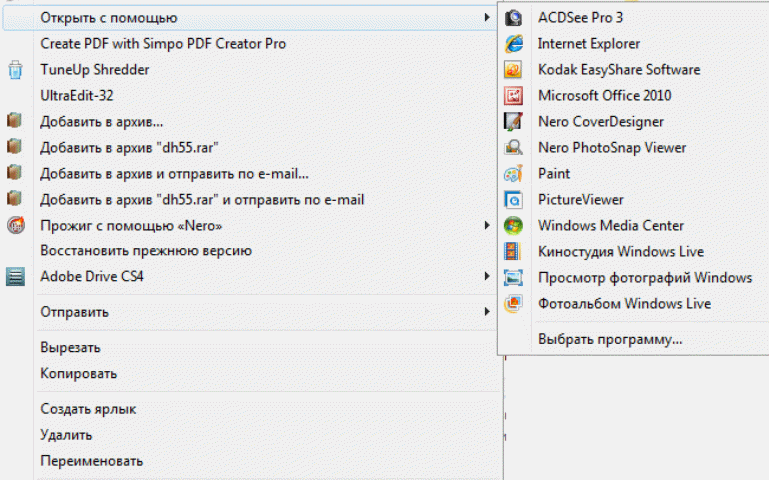Screen dimensions: 769x480
Task: Click Выбрать программу... in submenu
Action: click(x=610, y=339)
